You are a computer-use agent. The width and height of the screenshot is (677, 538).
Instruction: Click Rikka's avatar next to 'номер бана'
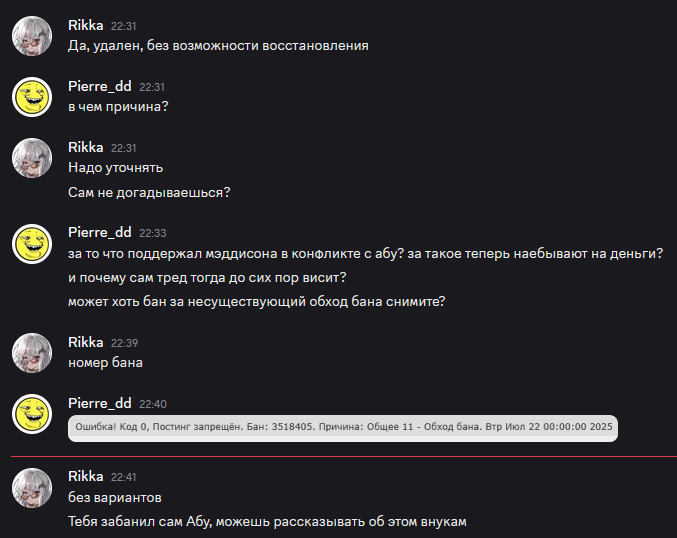click(32, 353)
